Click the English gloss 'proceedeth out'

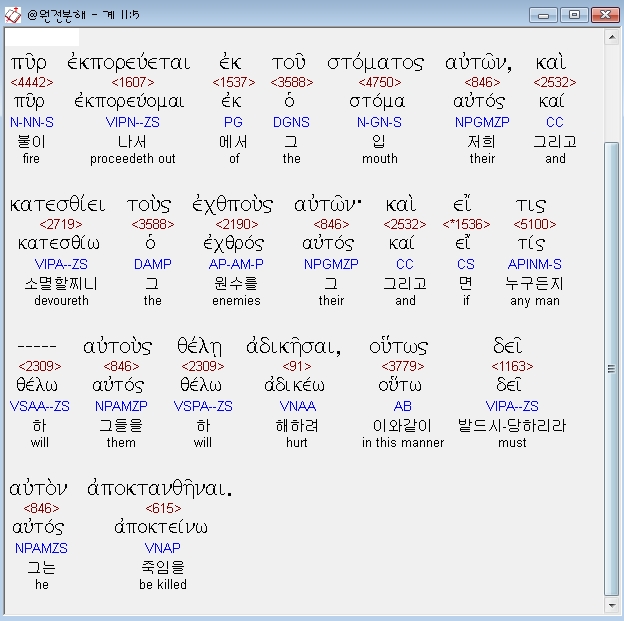pos(133,159)
